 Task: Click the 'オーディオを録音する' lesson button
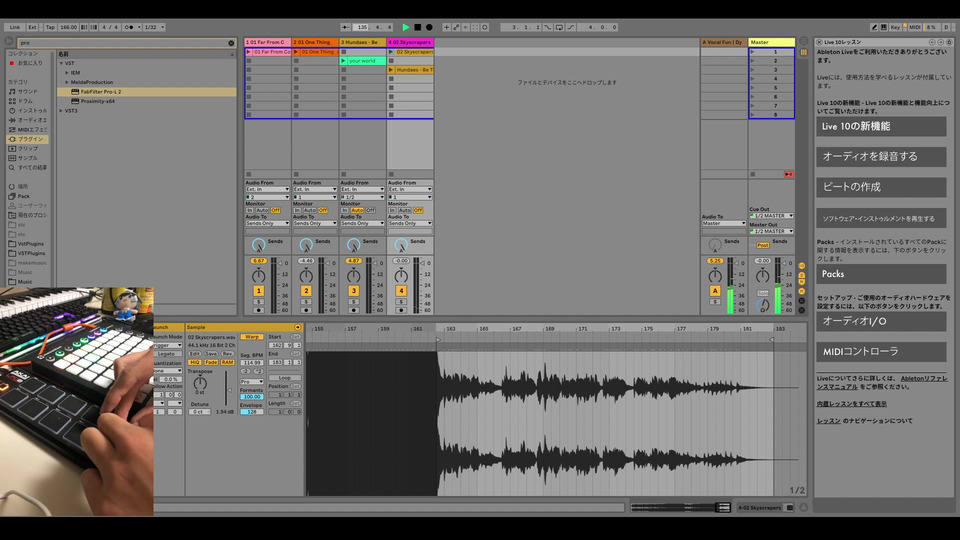pos(881,157)
